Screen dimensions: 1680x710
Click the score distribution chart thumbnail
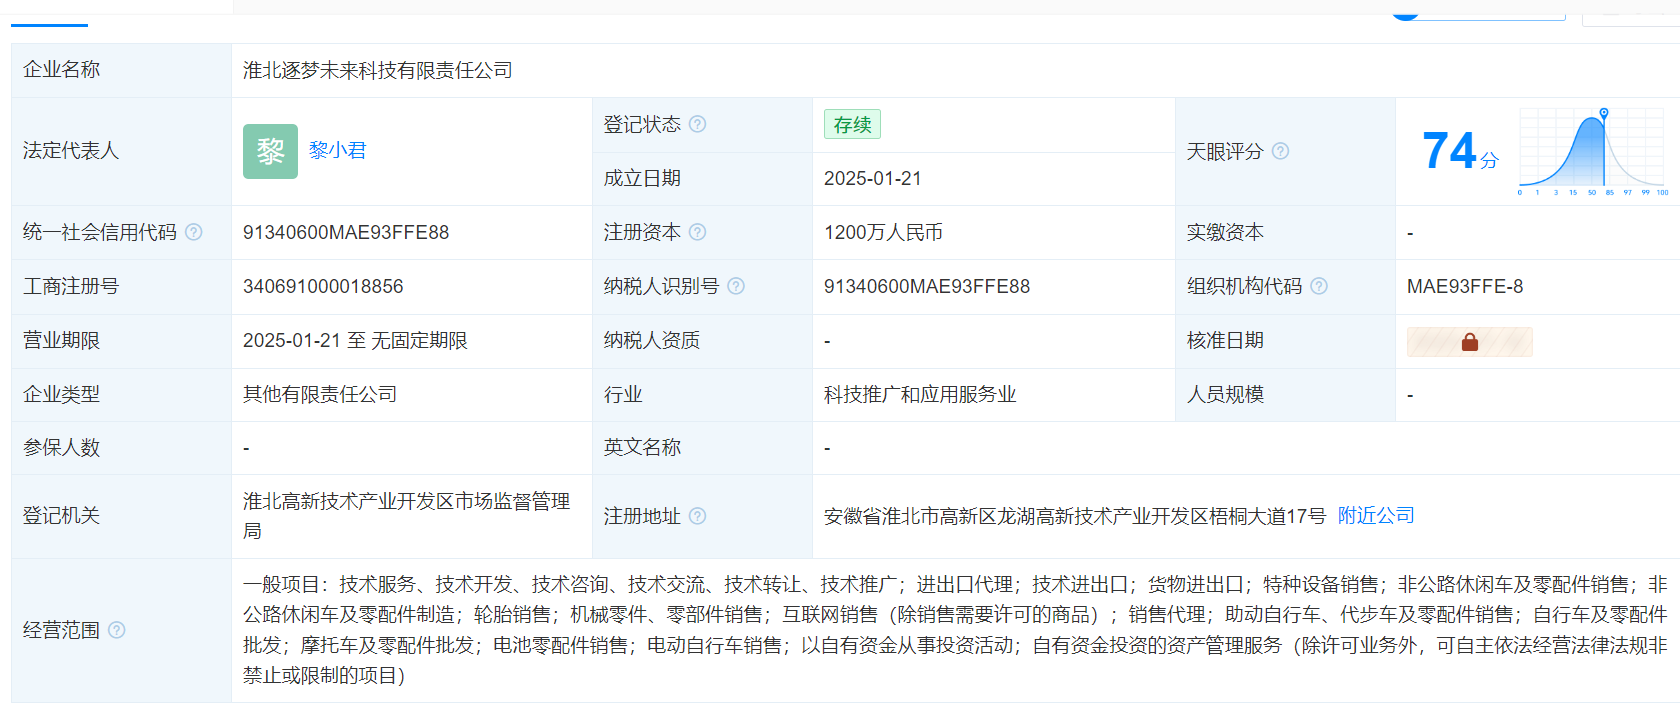pyautogui.click(x=1593, y=151)
